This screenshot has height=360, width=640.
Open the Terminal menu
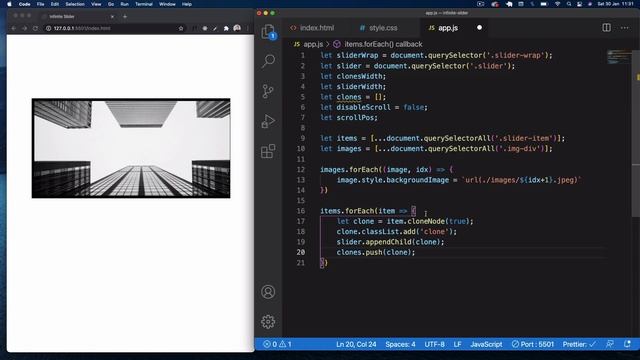tap(144, 4)
